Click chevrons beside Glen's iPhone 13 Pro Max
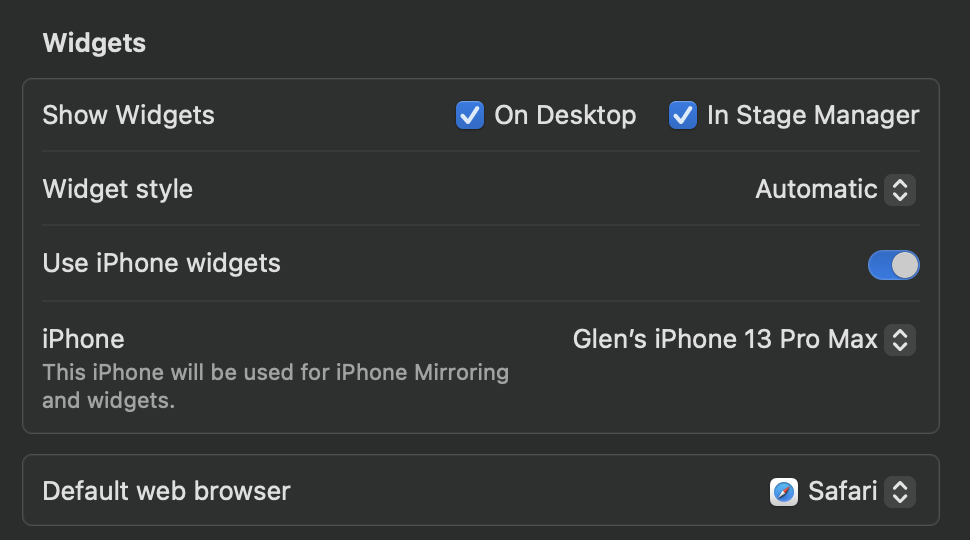The height and width of the screenshot is (540, 970). [x=900, y=340]
